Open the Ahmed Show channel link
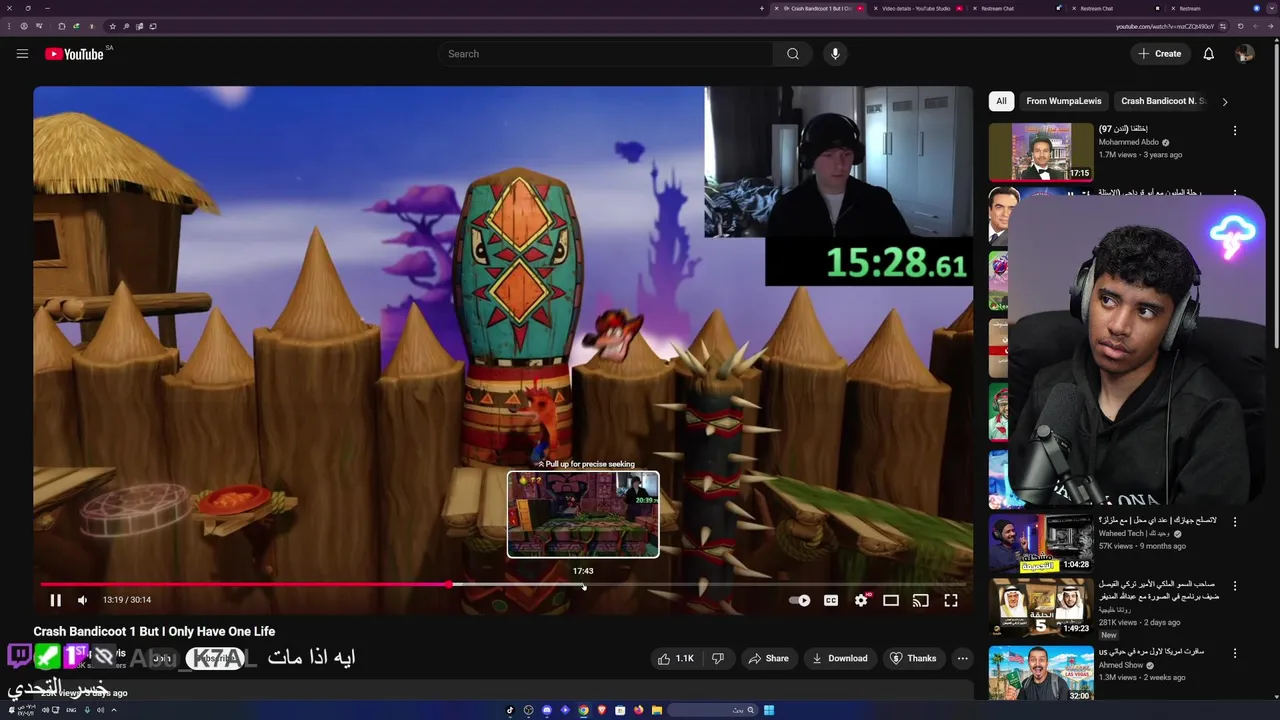The height and width of the screenshot is (720, 1280). tap(1121, 665)
